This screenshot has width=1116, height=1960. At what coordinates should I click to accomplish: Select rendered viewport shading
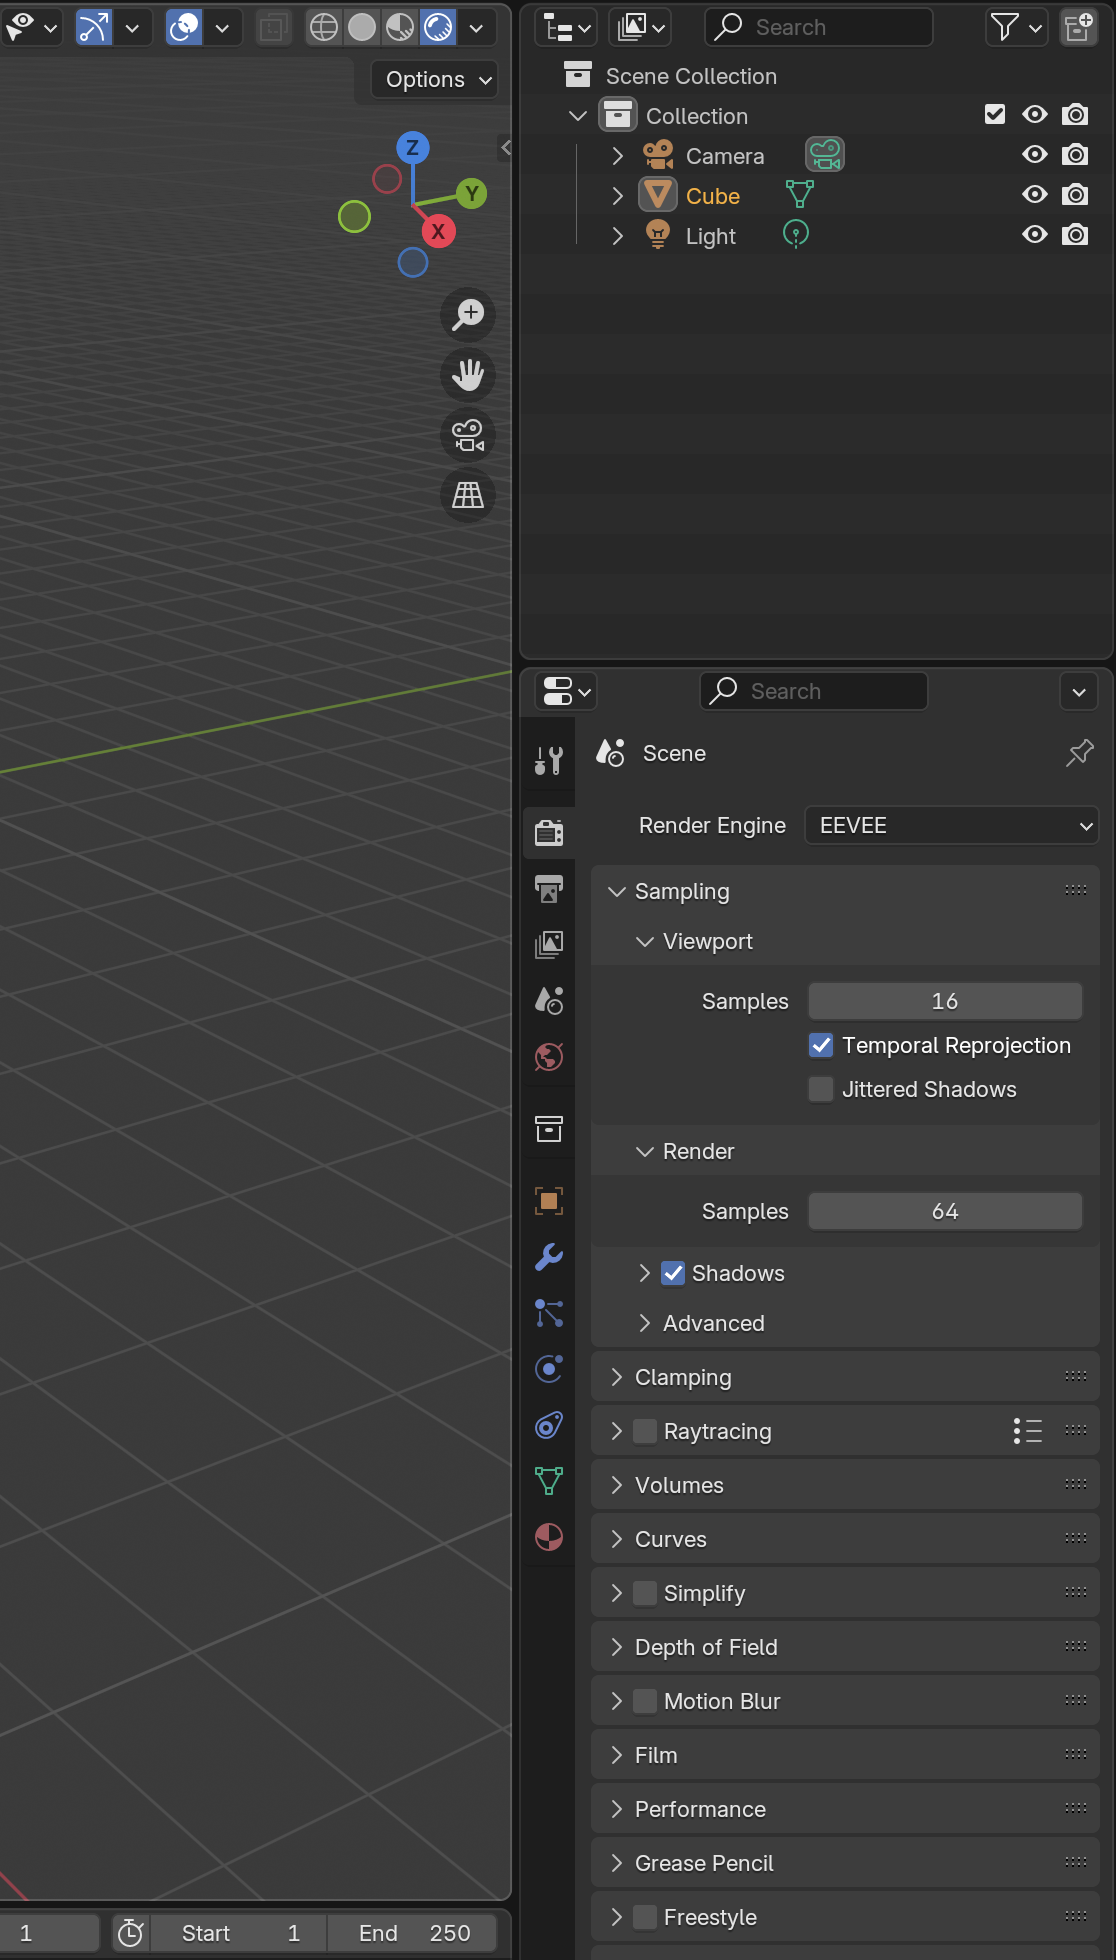438,28
